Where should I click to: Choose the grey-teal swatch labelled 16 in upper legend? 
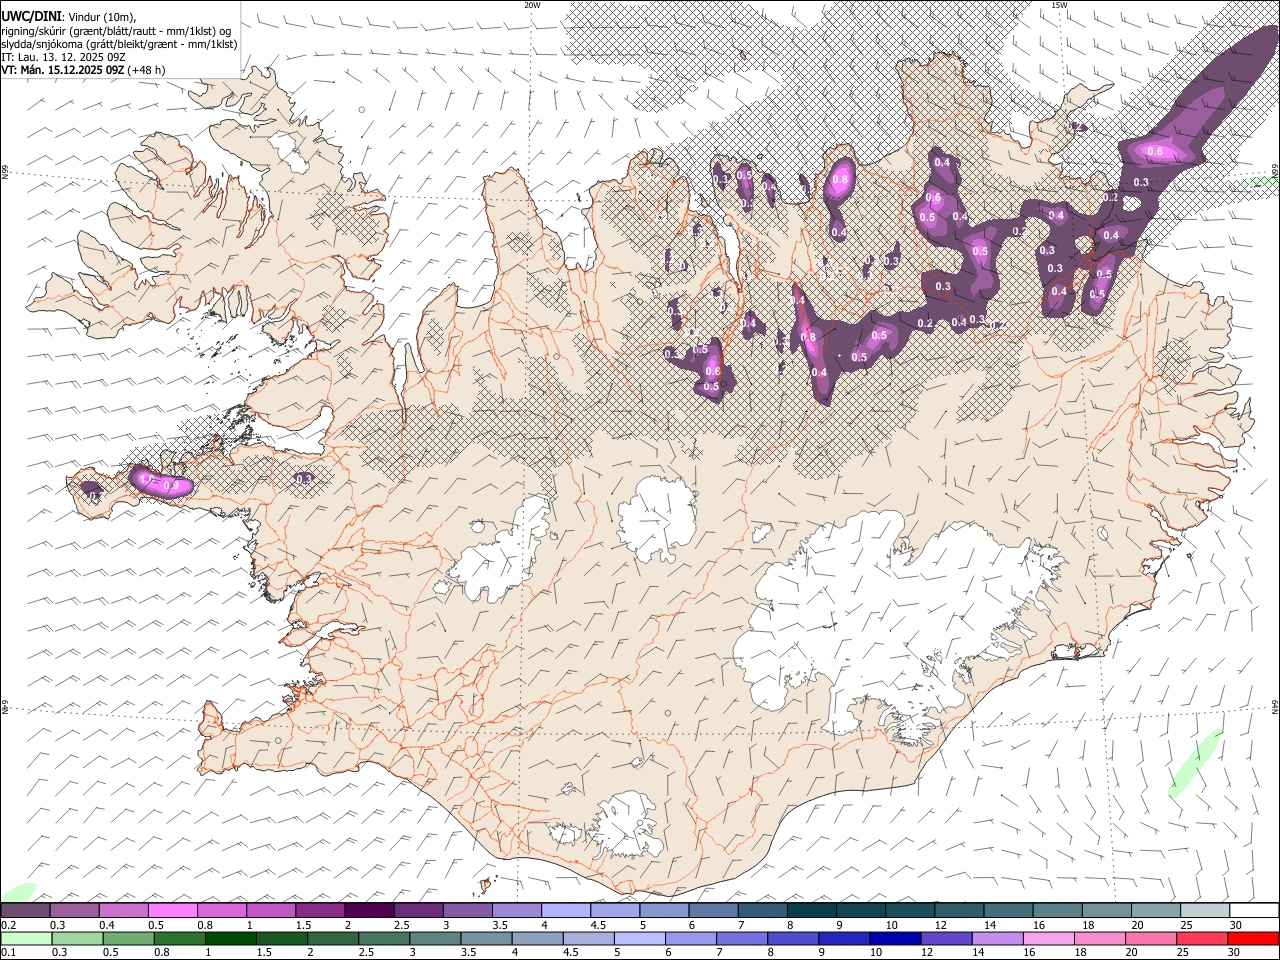pos(1056,911)
